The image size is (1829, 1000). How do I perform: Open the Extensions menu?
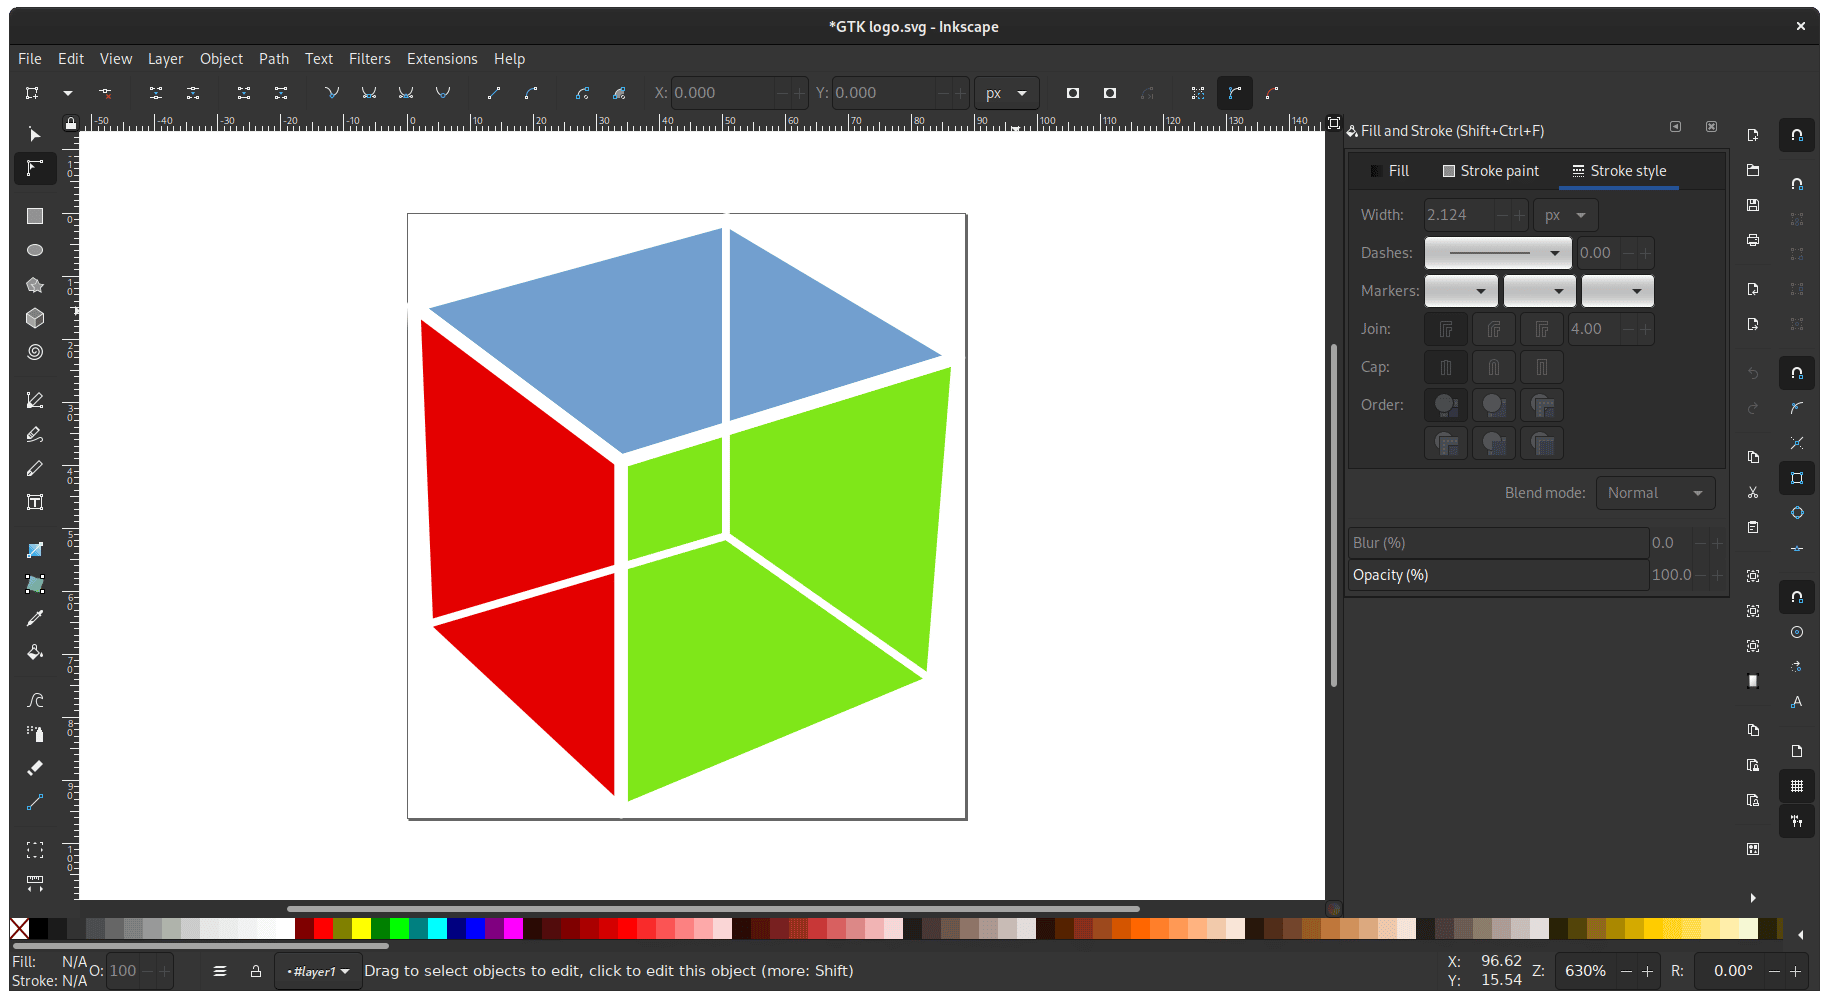pos(441,58)
